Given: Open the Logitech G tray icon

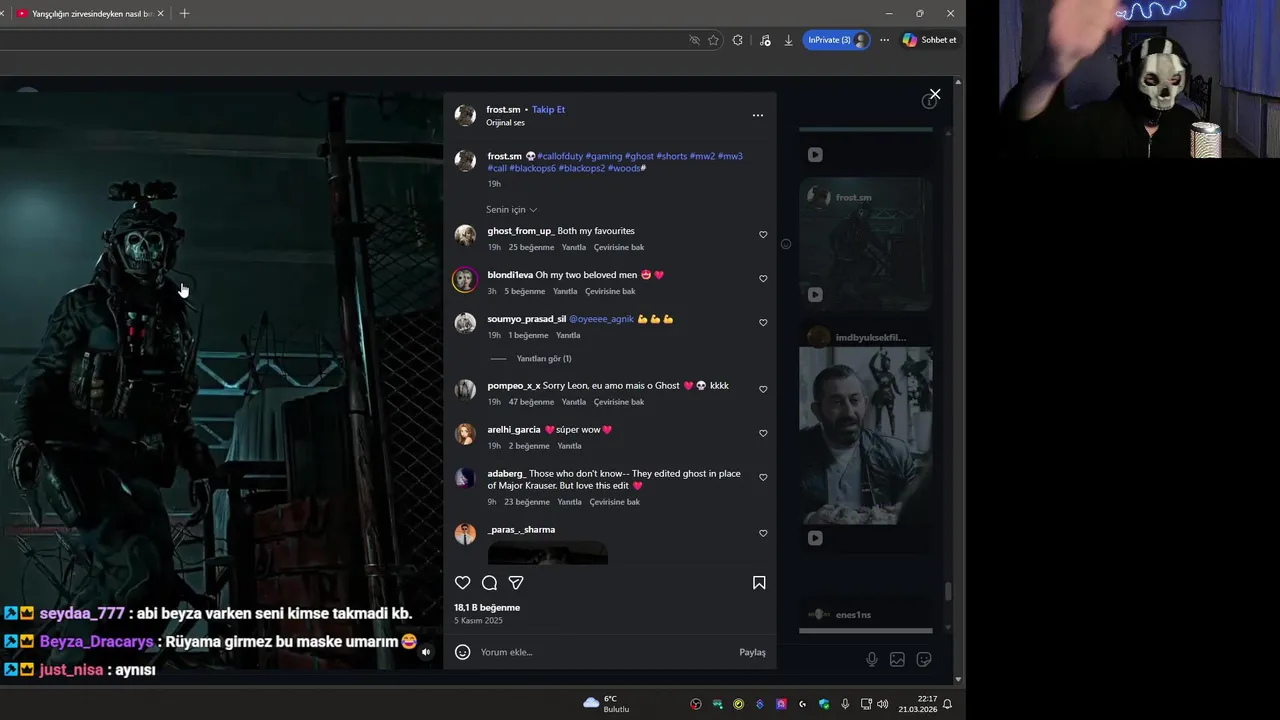Looking at the screenshot, I should click(803, 704).
